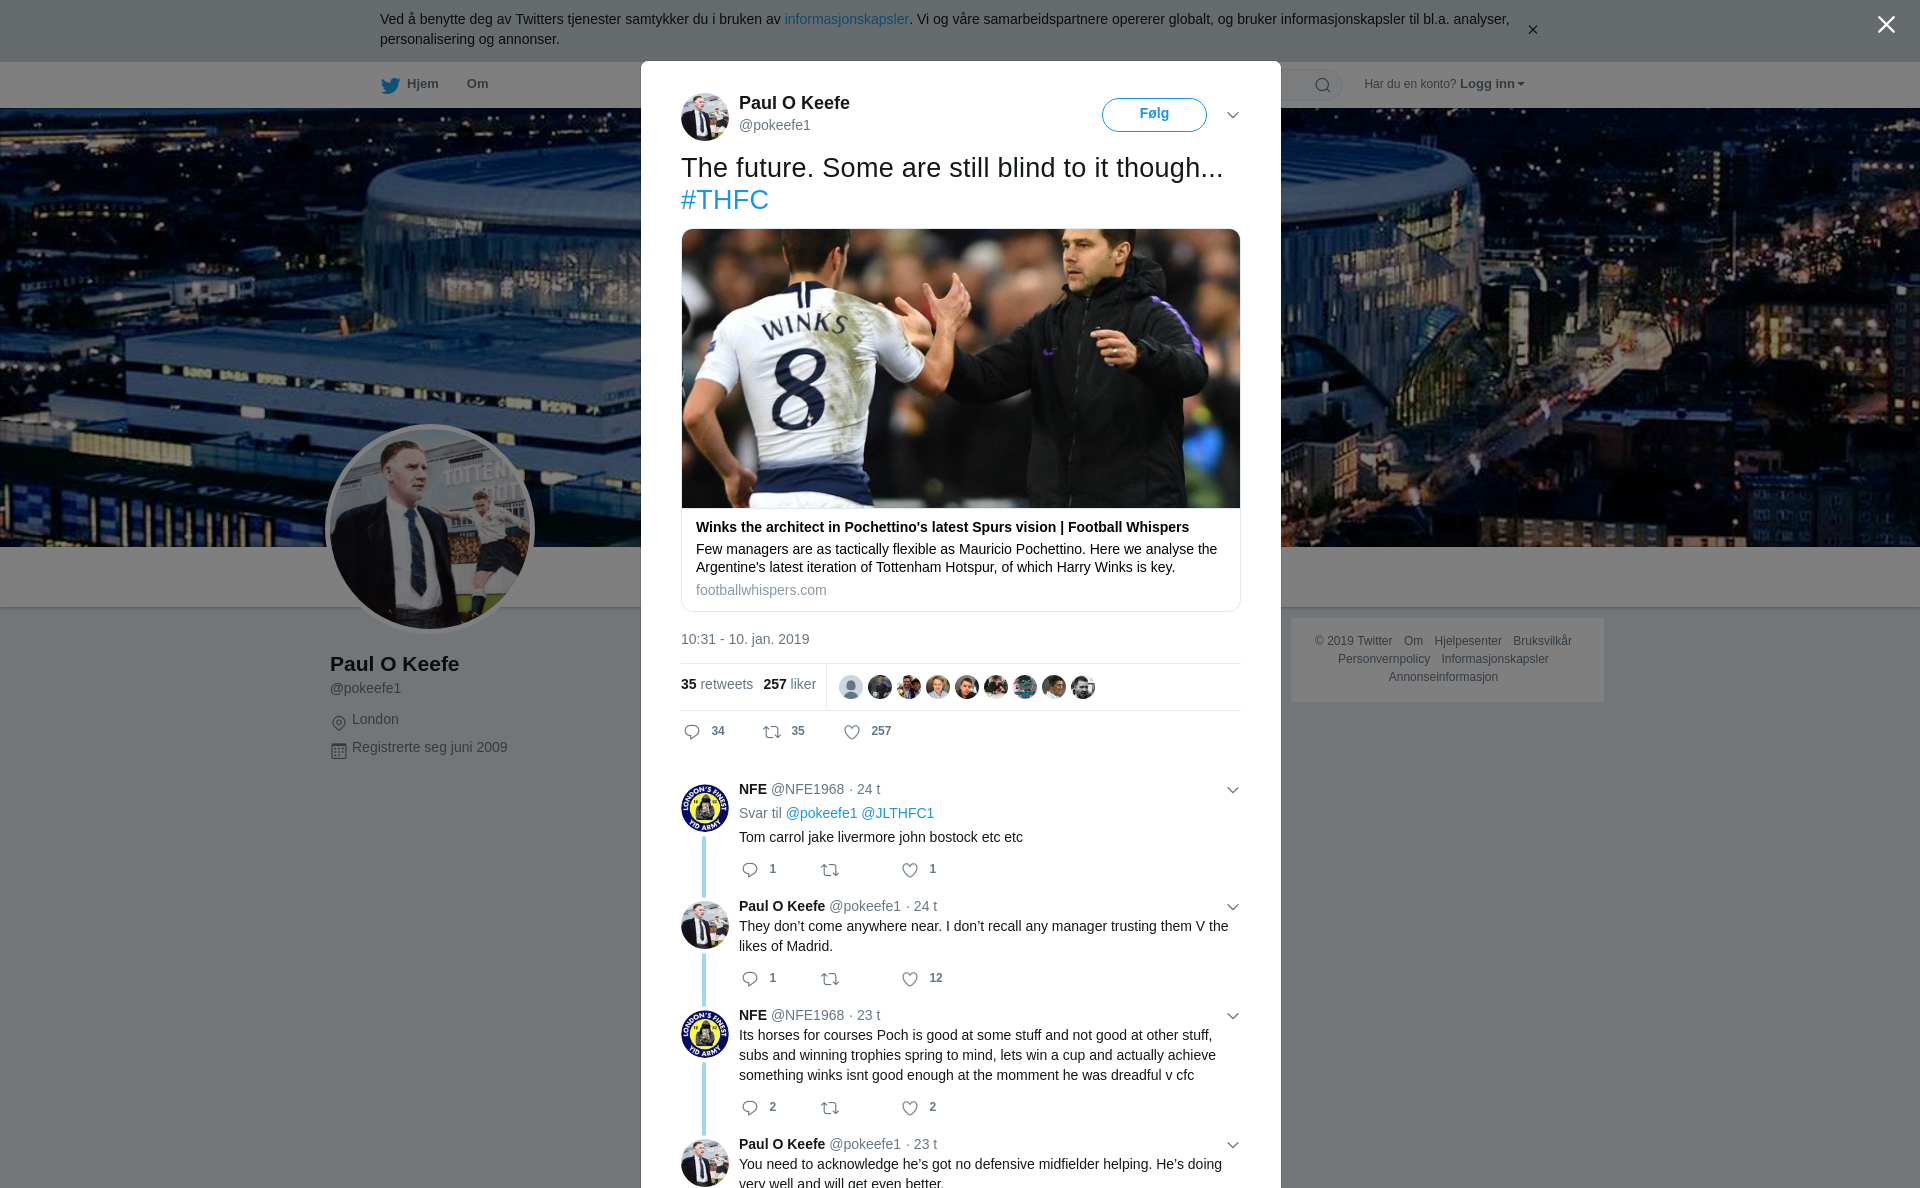Image resolution: width=1920 pixels, height=1188 pixels.
Task: Like NFE's reply about Tom Carrol
Action: click(910, 870)
